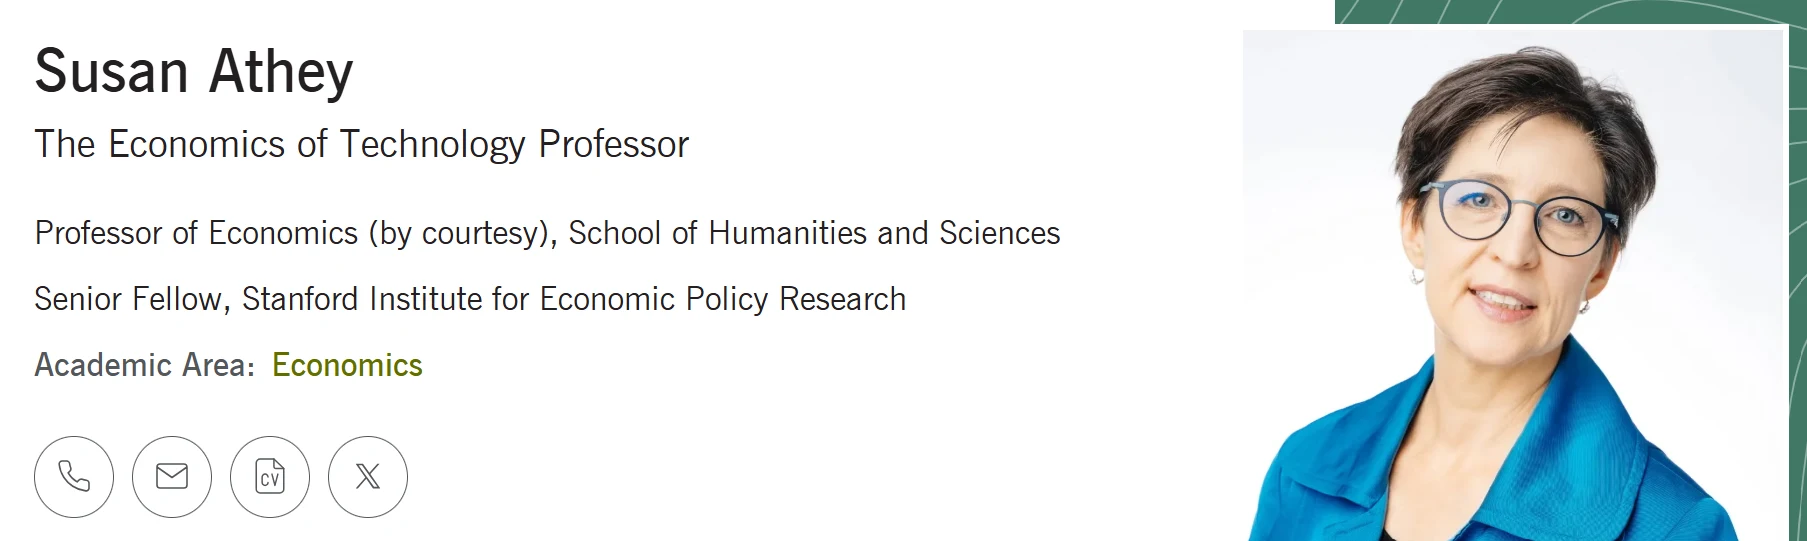
Task: Follow the green Economics academic area link
Action: point(347,365)
